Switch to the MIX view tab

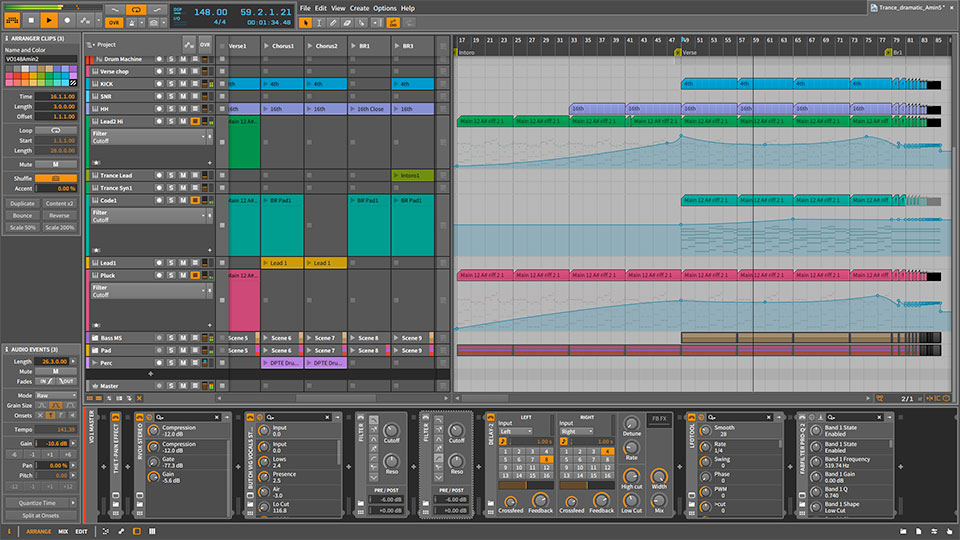[x=62, y=532]
